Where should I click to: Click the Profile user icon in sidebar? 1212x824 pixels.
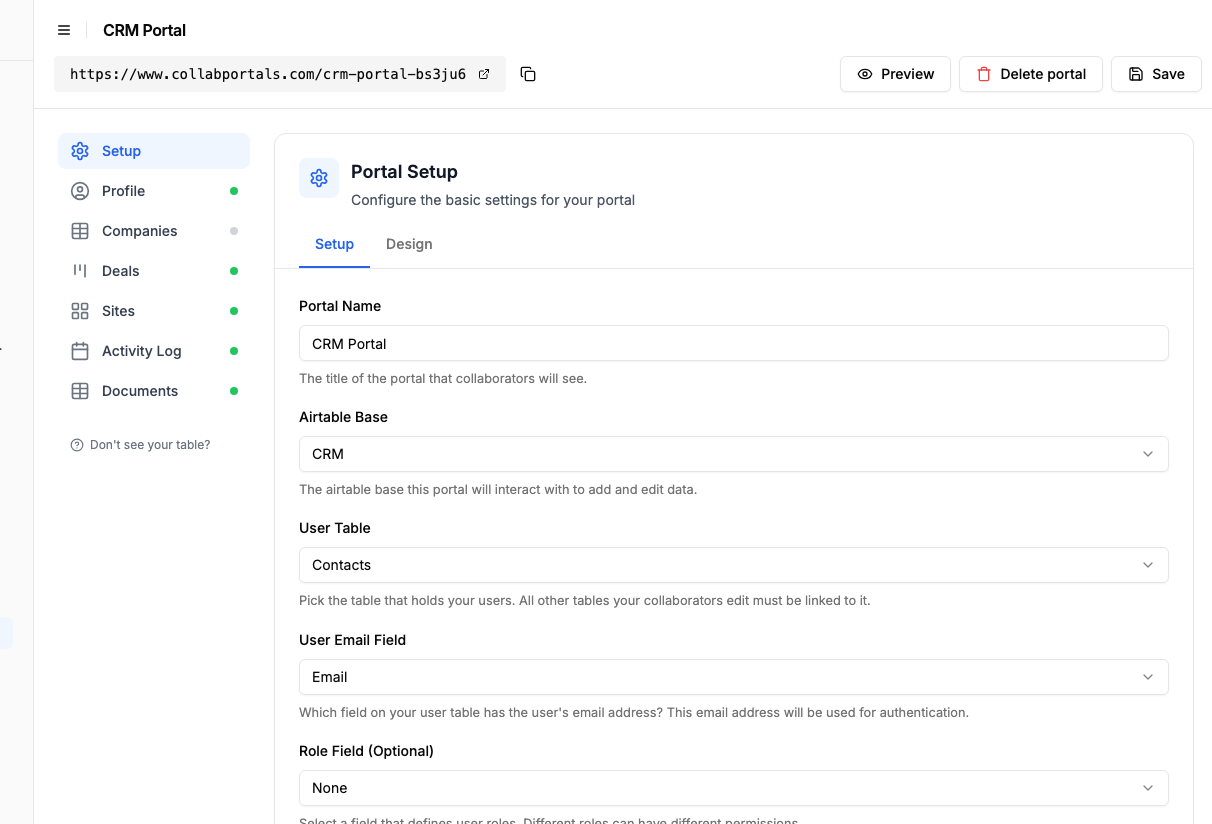[x=80, y=191]
